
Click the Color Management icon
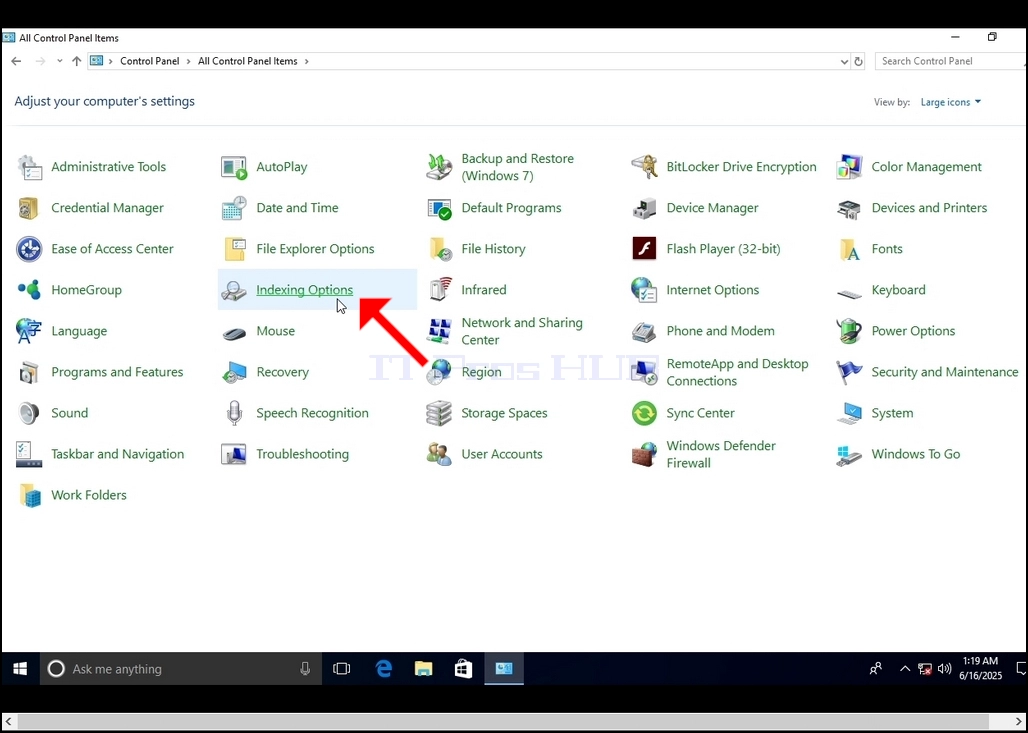pos(850,167)
